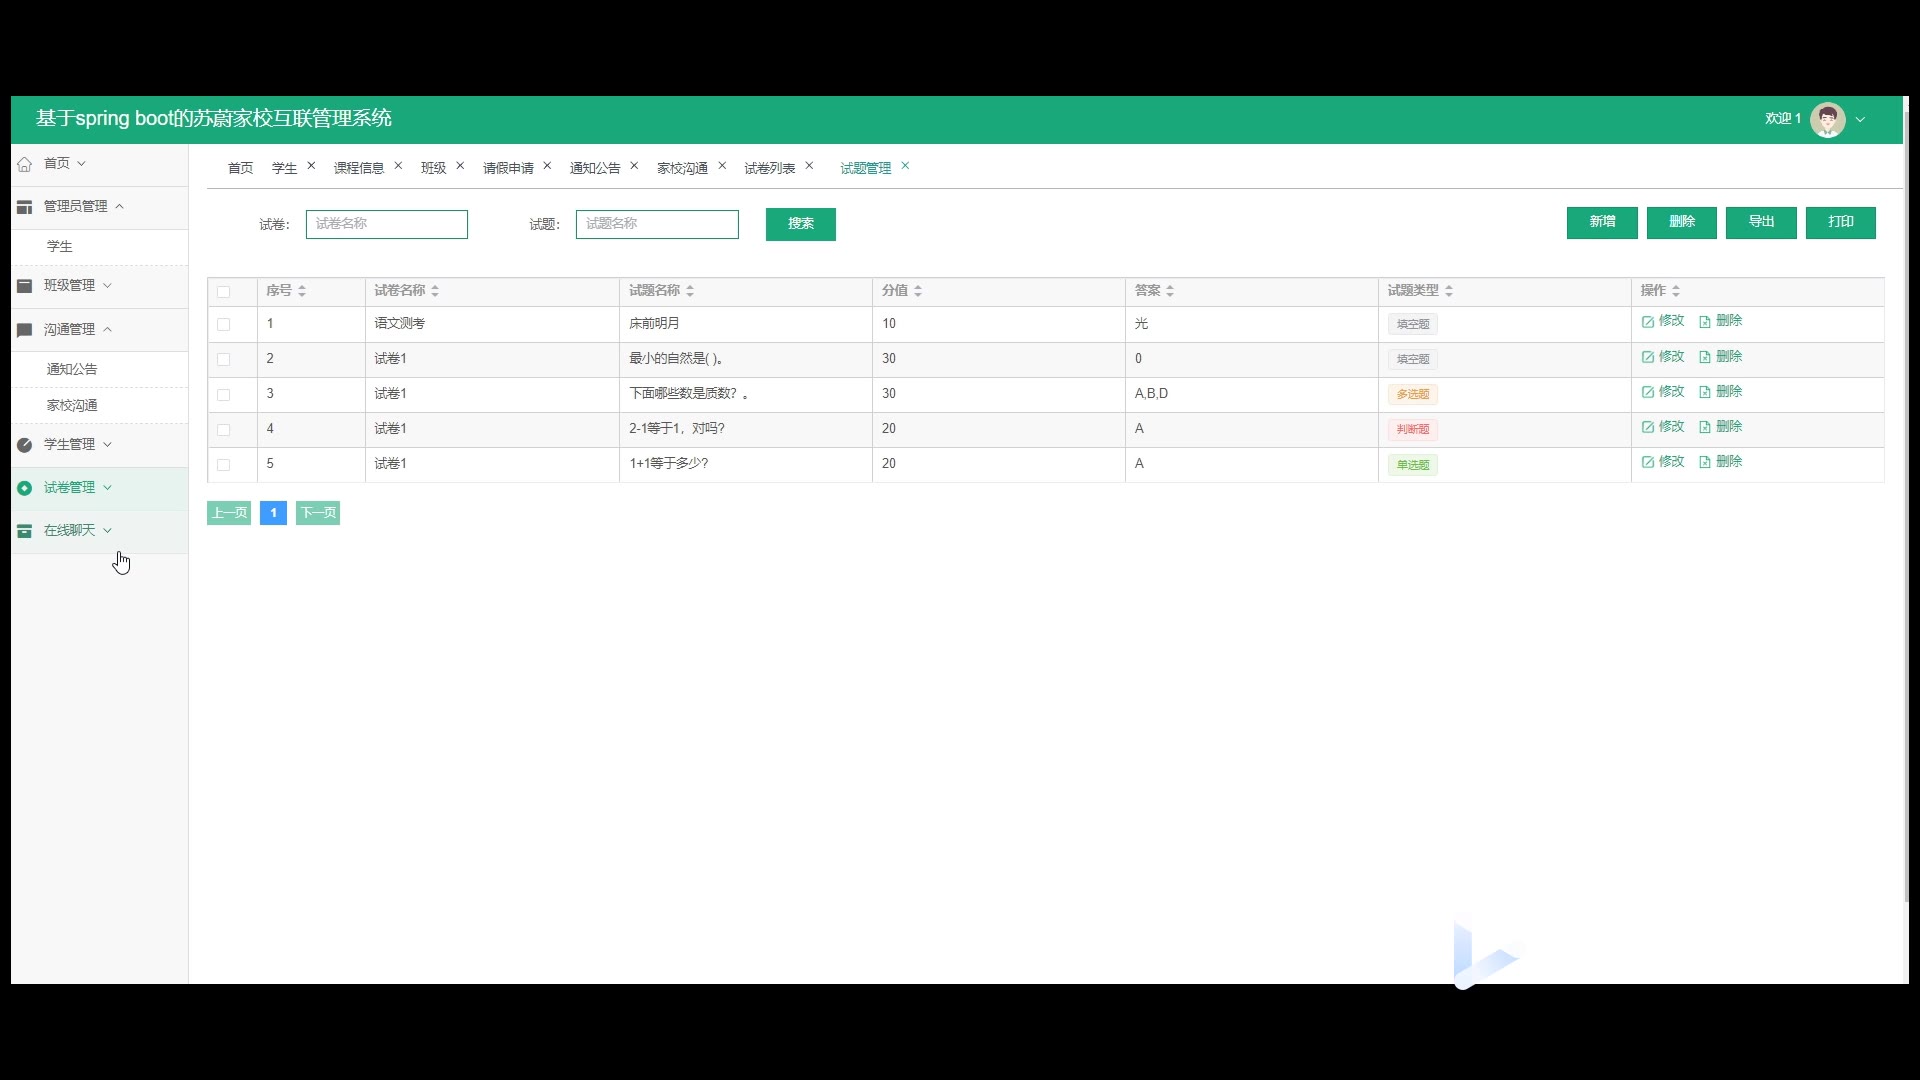Open the user account dropdown arrow

pos(1860,120)
